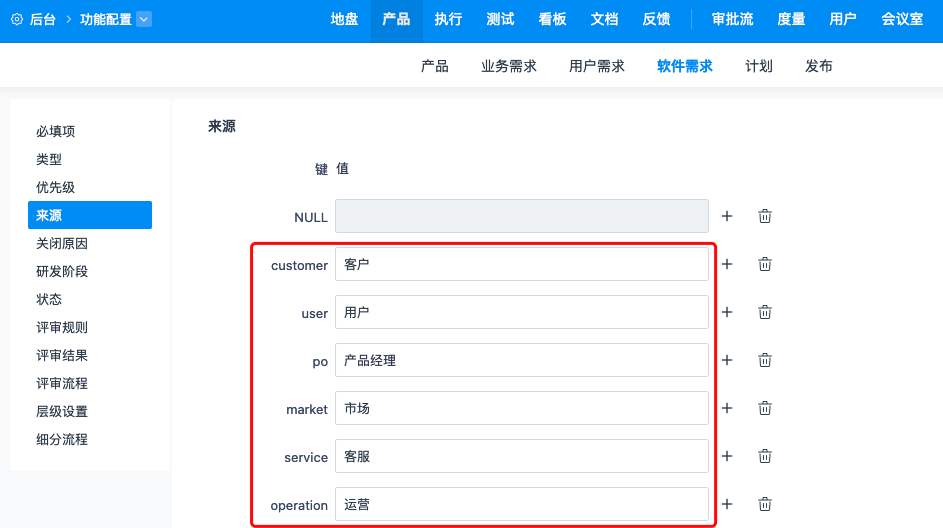Click the operation value field 运营
This screenshot has height=528, width=943.
pos(521,504)
